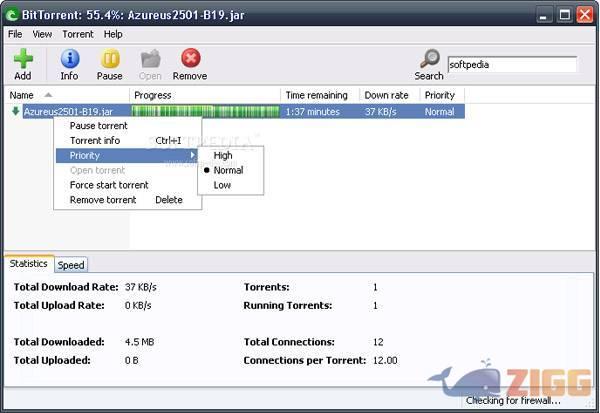Expand the Priority submenu arrow
600x413 pixels.
tap(192, 155)
